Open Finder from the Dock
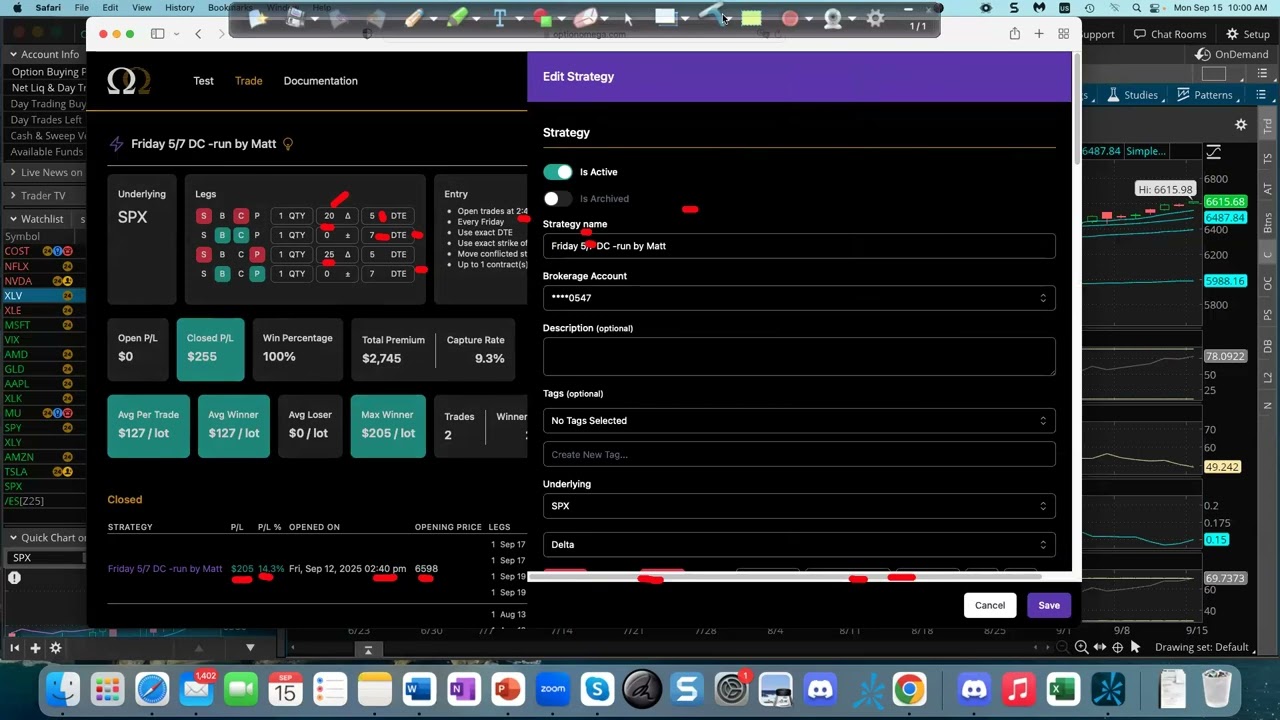 [x=63, y=689]
